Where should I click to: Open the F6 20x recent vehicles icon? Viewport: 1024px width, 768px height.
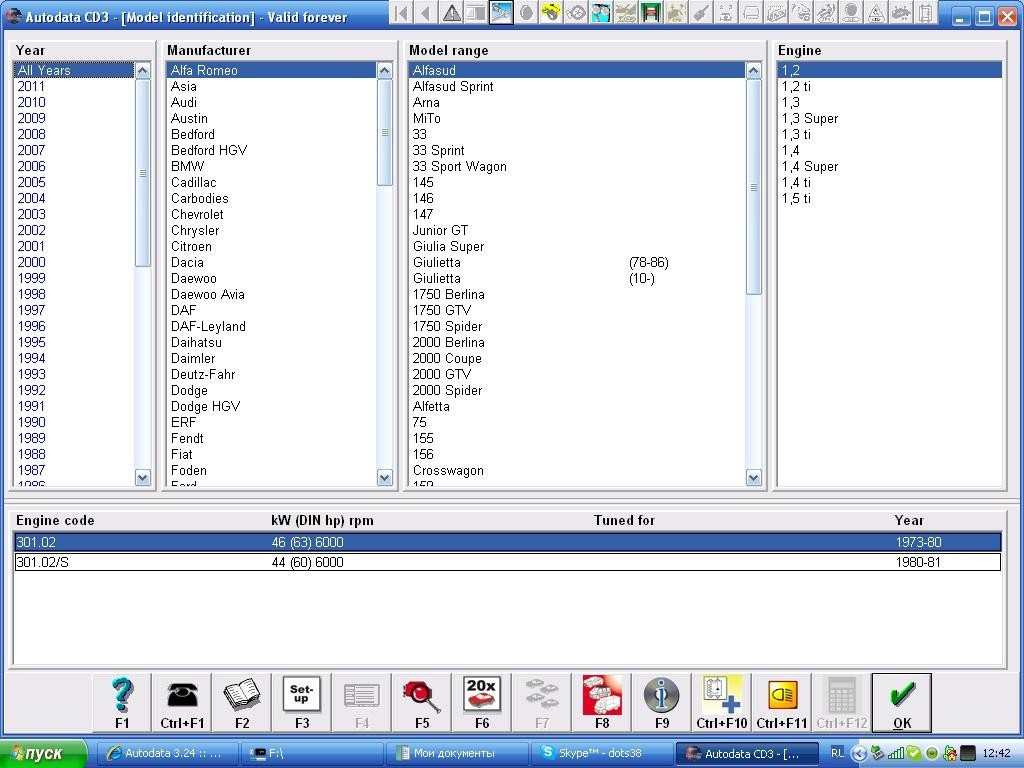(x=482, y=702)
